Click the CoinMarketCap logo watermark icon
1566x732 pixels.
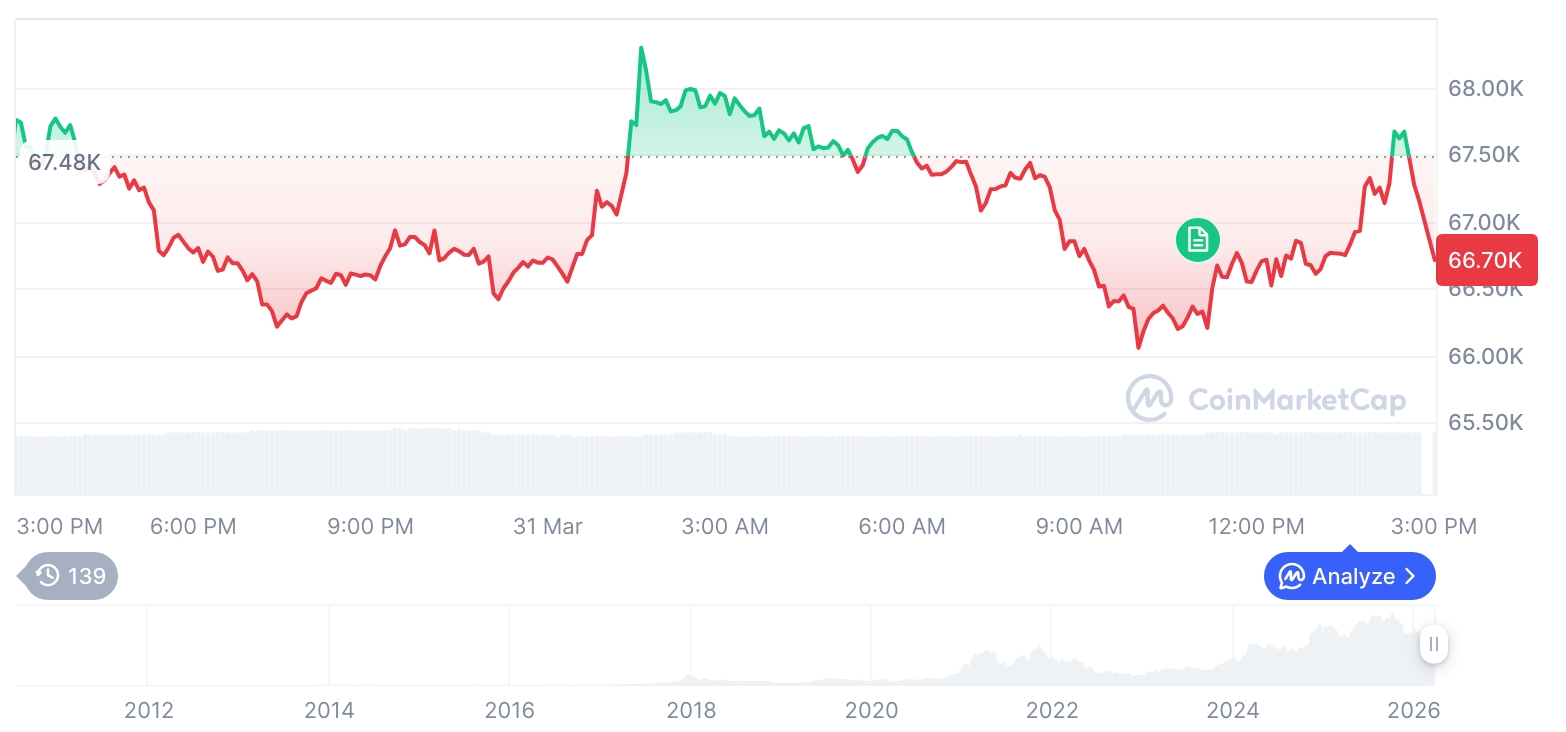pos(1149,398)
